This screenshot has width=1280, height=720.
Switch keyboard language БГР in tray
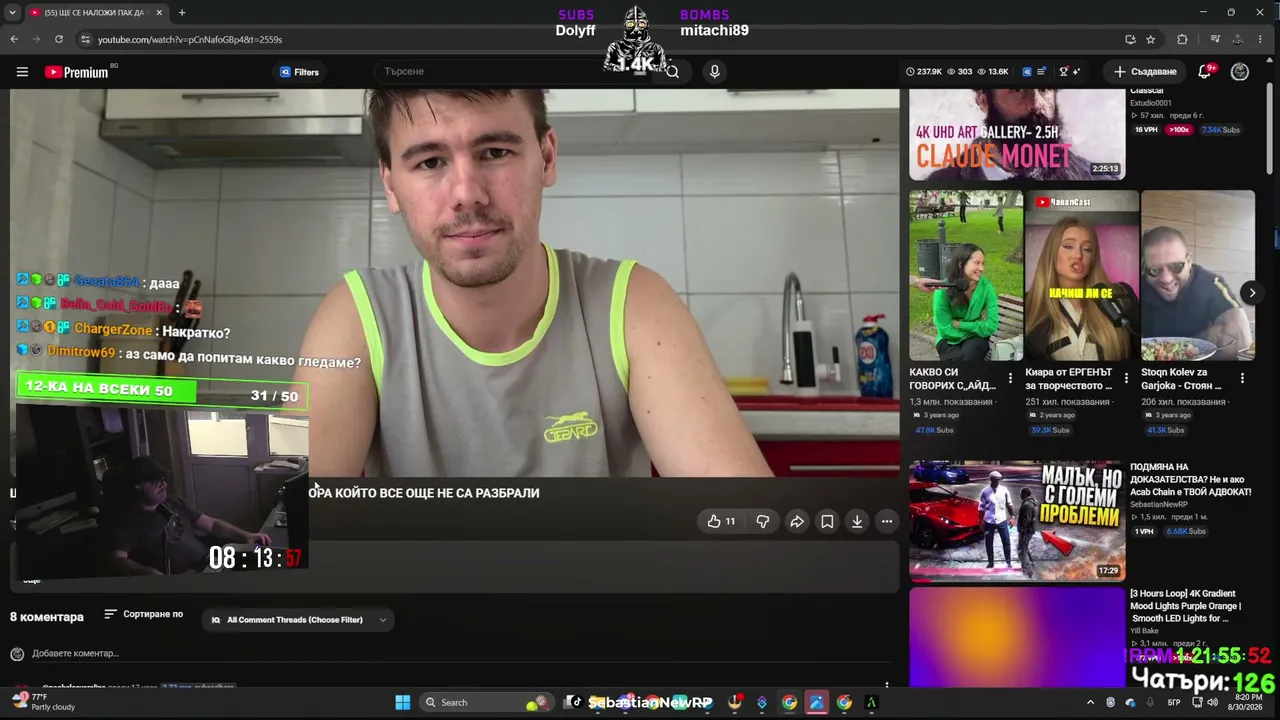tap(1174, 702)
